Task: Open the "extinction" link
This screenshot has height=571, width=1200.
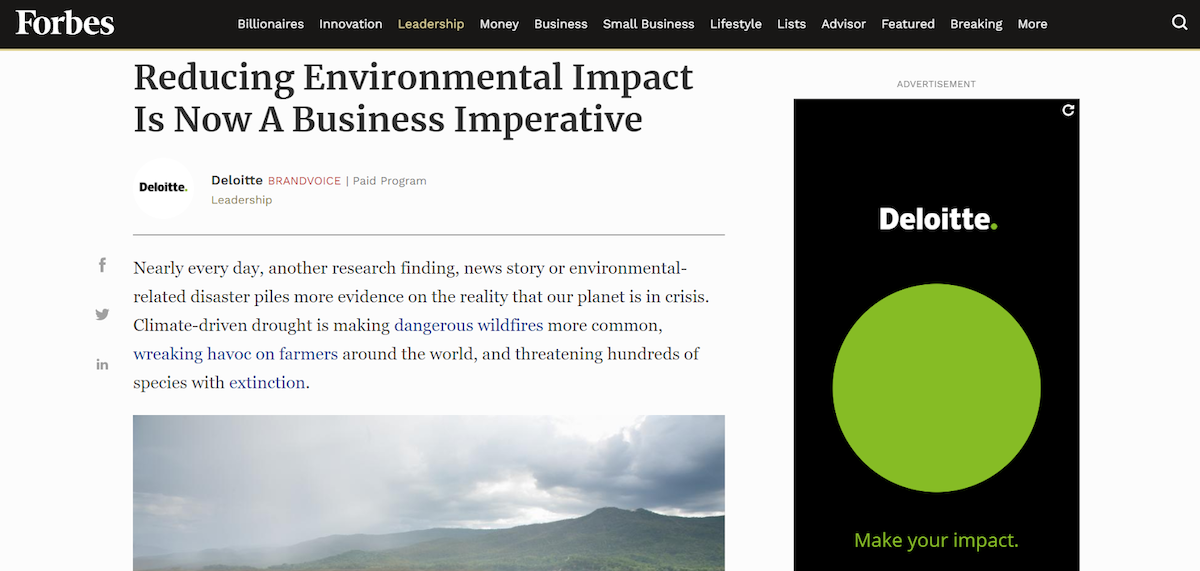Action: [267, 383]
